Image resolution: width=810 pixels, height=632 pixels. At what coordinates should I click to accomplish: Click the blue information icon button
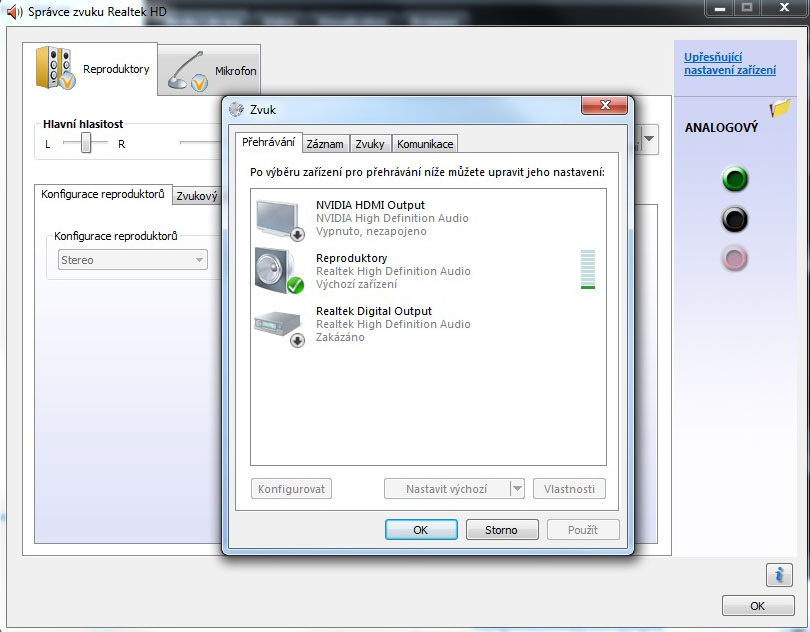[779, 575]
